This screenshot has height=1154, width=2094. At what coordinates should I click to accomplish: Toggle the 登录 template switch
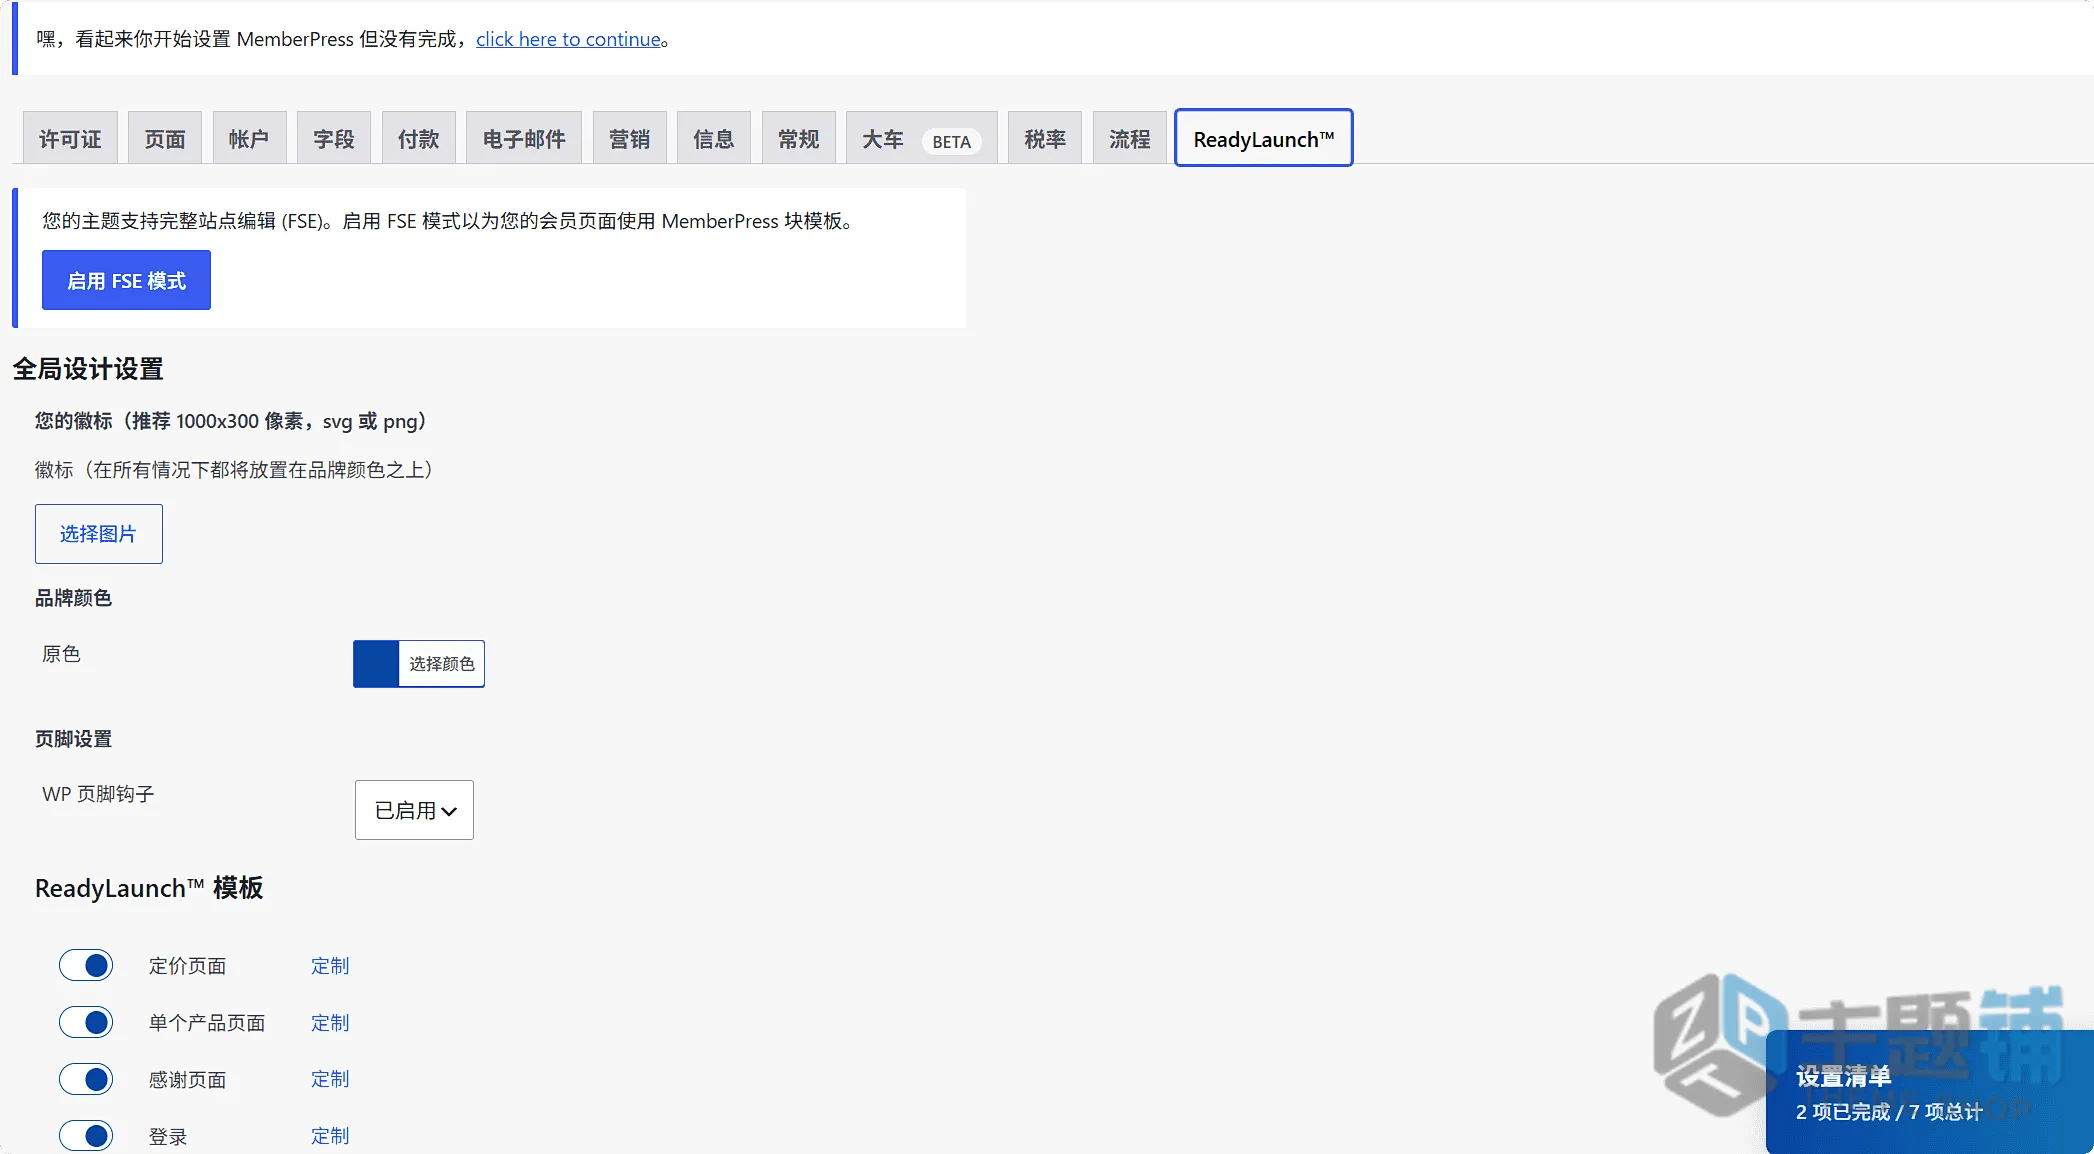click(86, 1136)
